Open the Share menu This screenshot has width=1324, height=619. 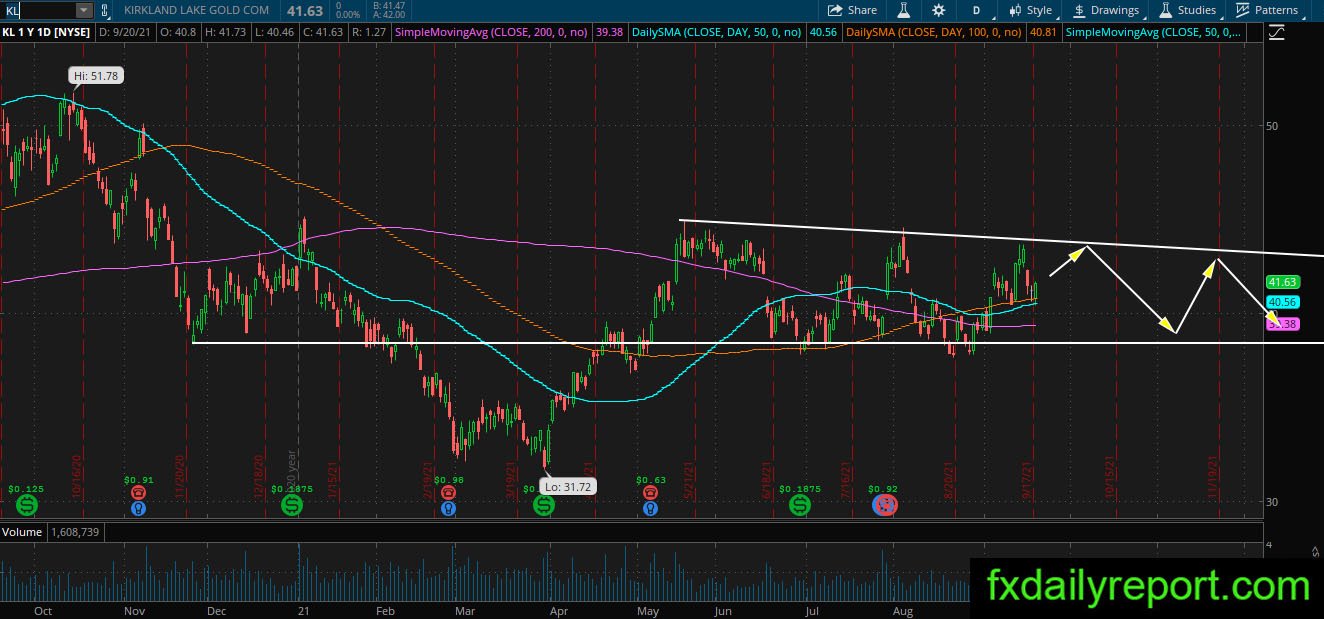(x=852, y=10)
